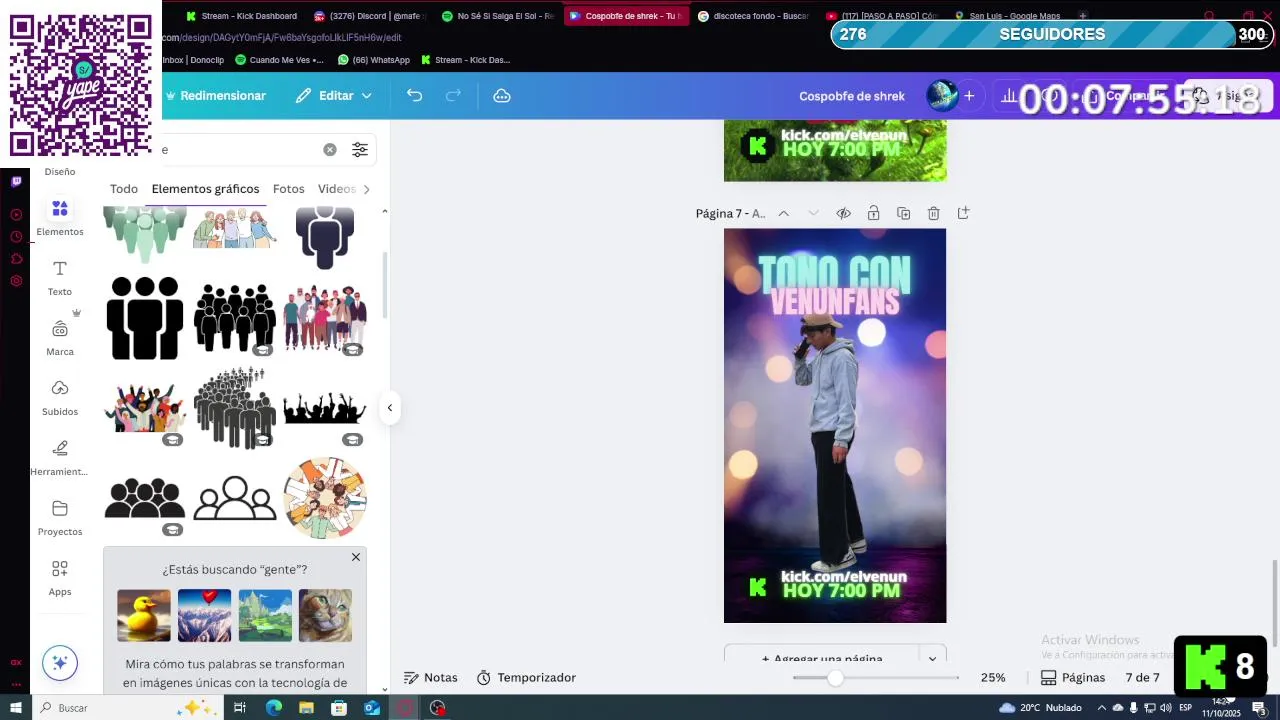Open the Páginas grid view
The height and width of the screenshot is (720, 1280).
[x=1073, y=677]
